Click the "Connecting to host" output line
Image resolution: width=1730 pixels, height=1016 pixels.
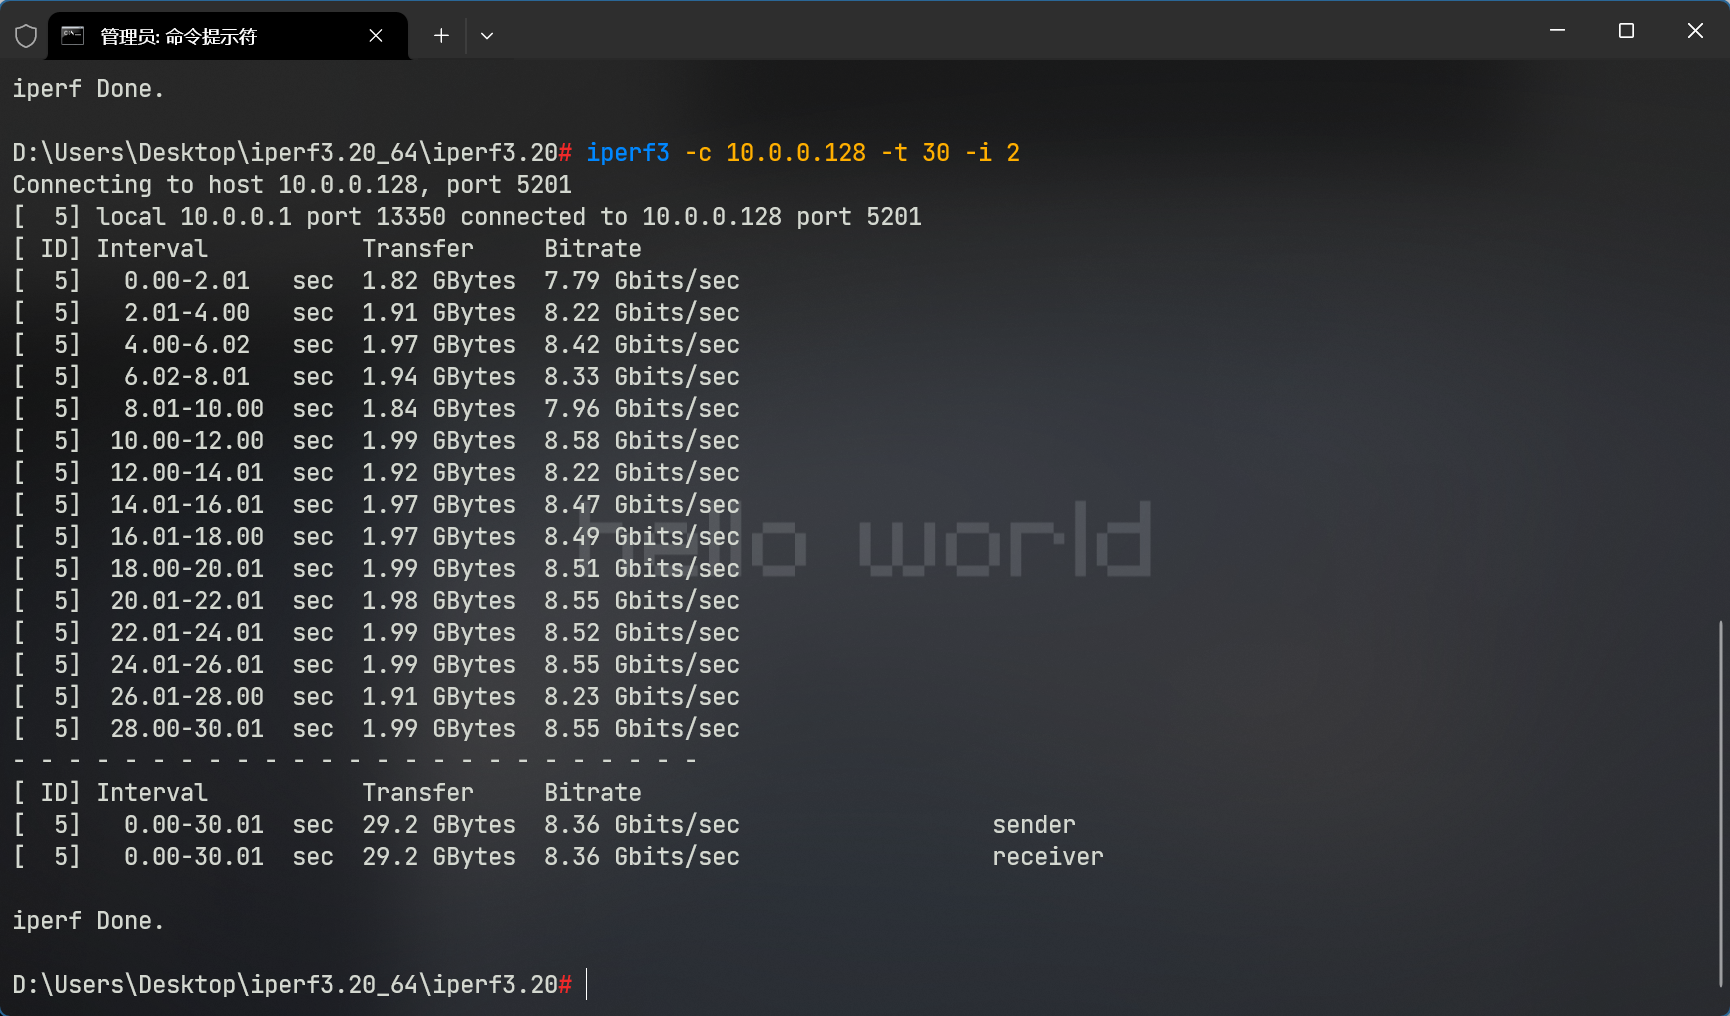click(291, 185)
